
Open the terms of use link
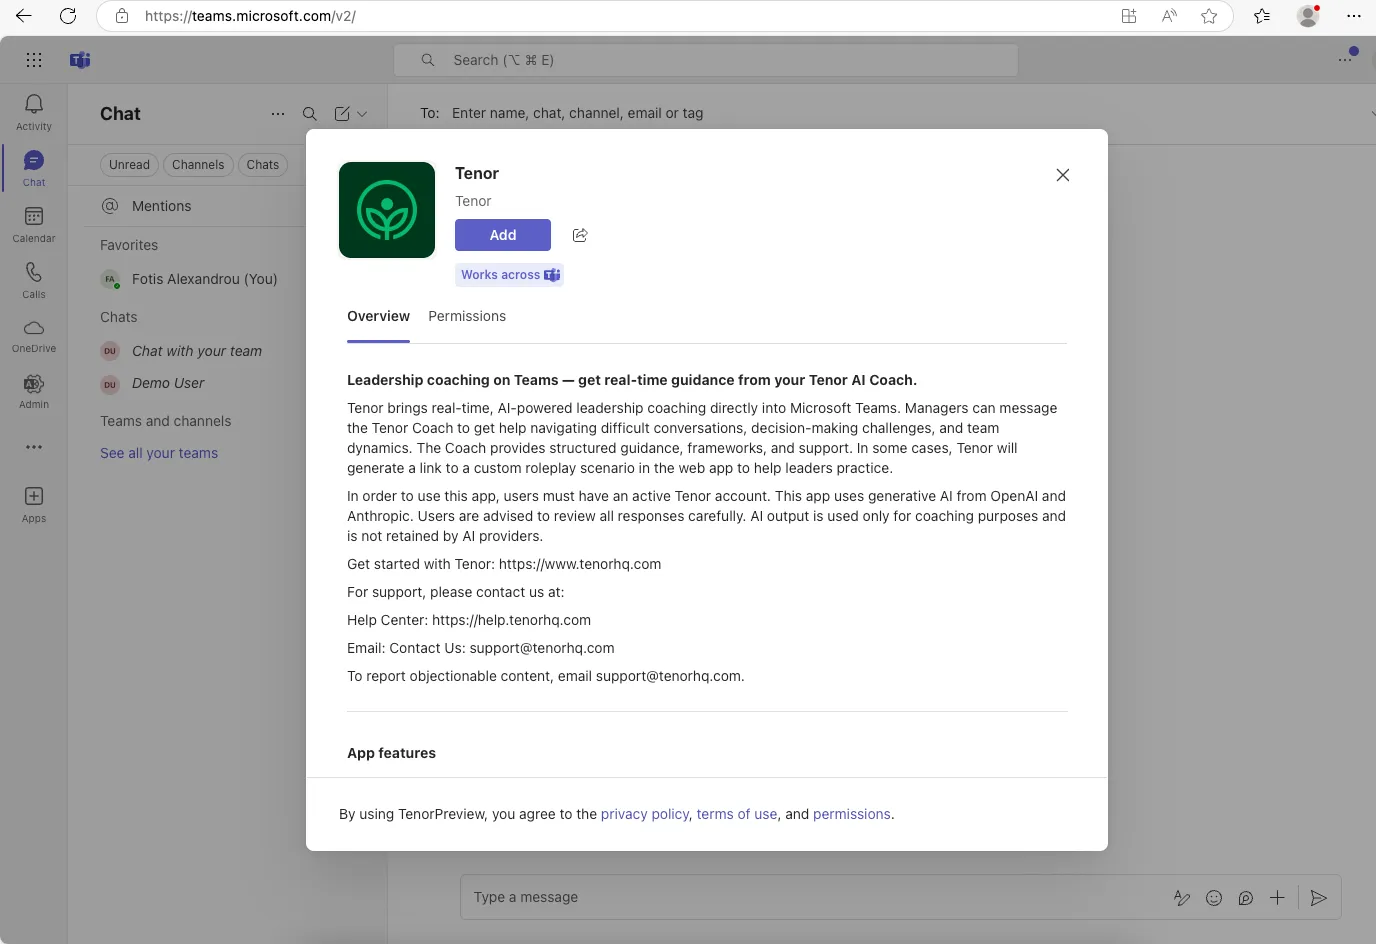point(737,814)
